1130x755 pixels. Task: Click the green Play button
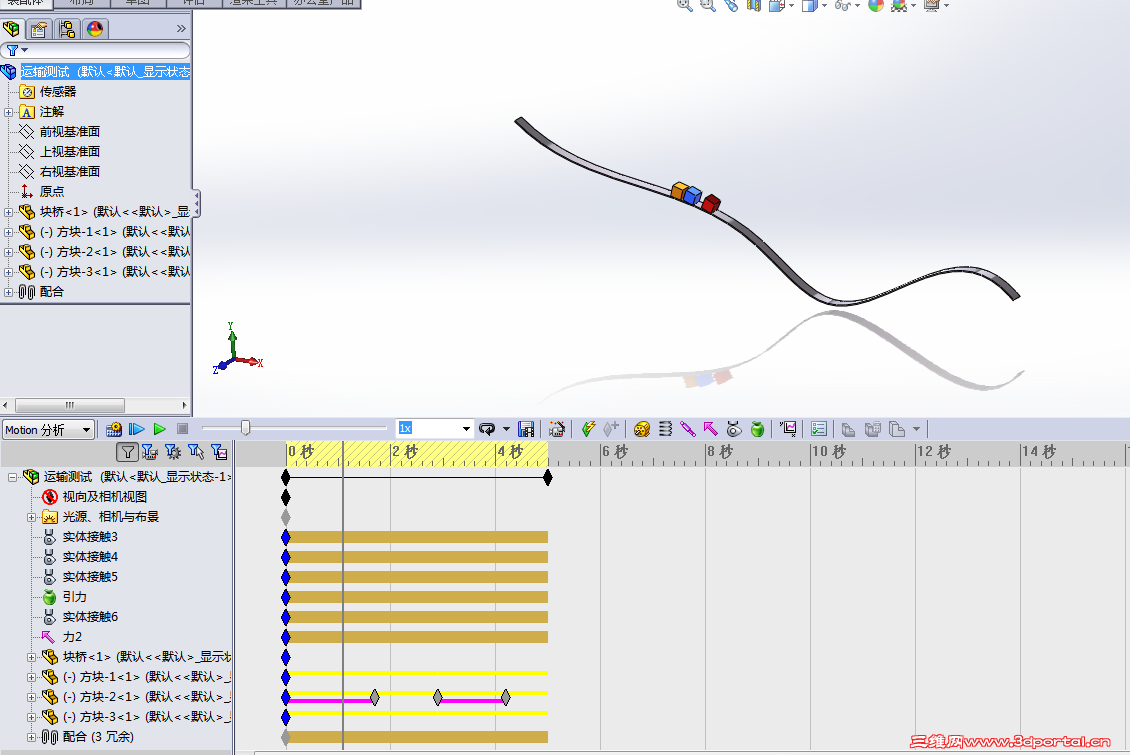(159, 429)
